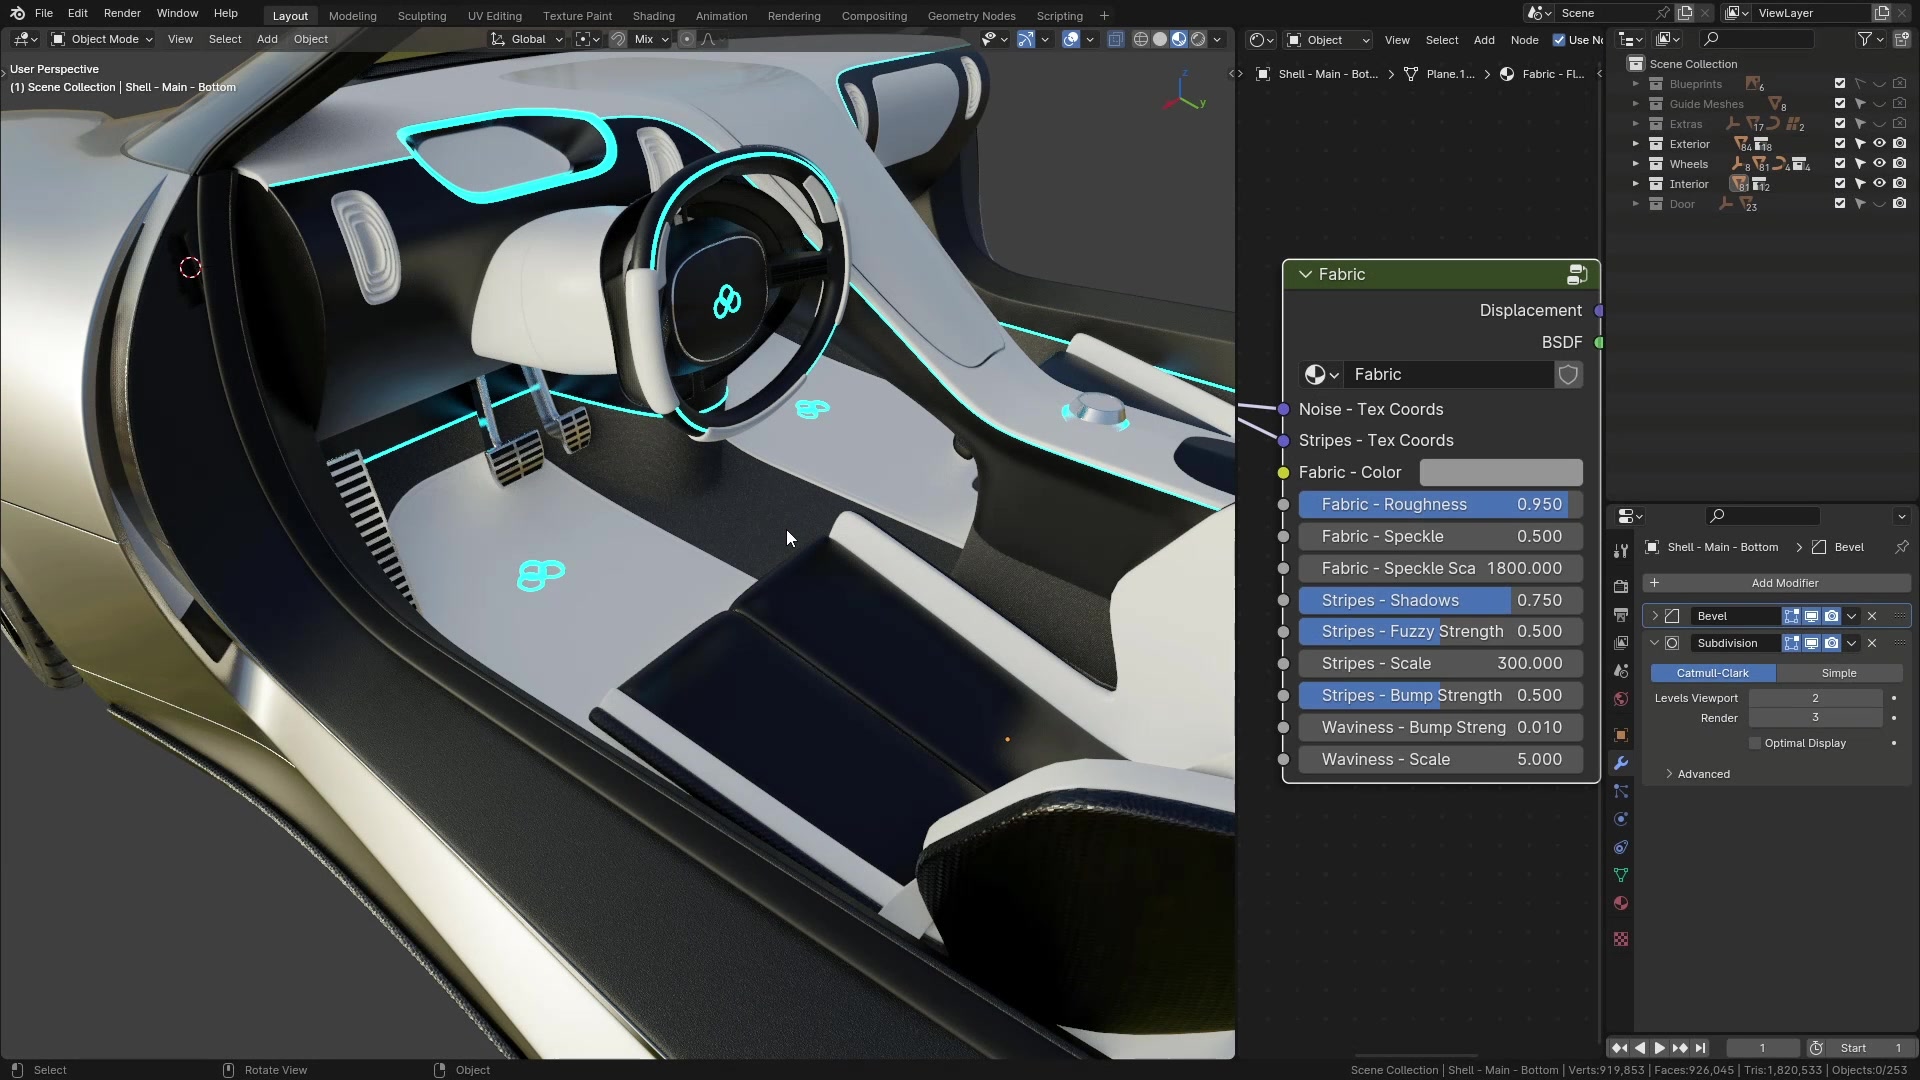The width and height of the screenshot is (1920, 1080).
Task: Open the World properties globe icon
Action: (x=1621, y=699)
